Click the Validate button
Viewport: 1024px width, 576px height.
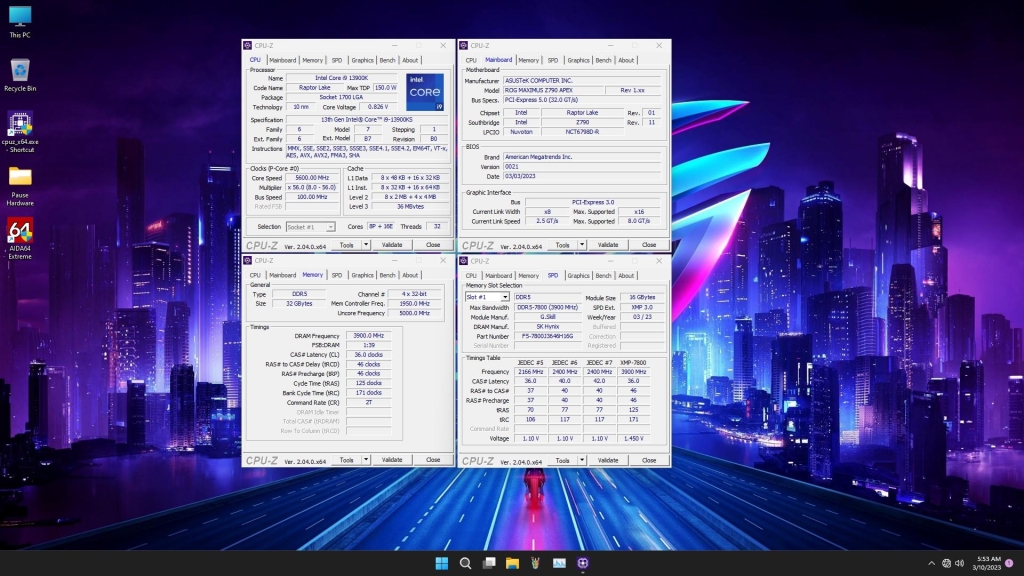point(390,244)
